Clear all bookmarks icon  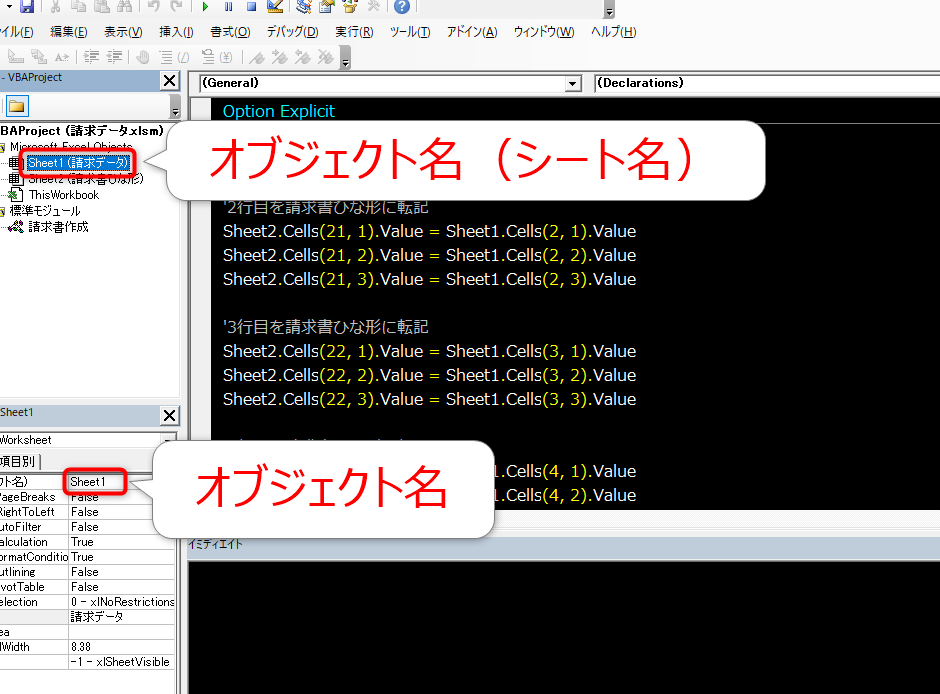(x=326, y=57)
